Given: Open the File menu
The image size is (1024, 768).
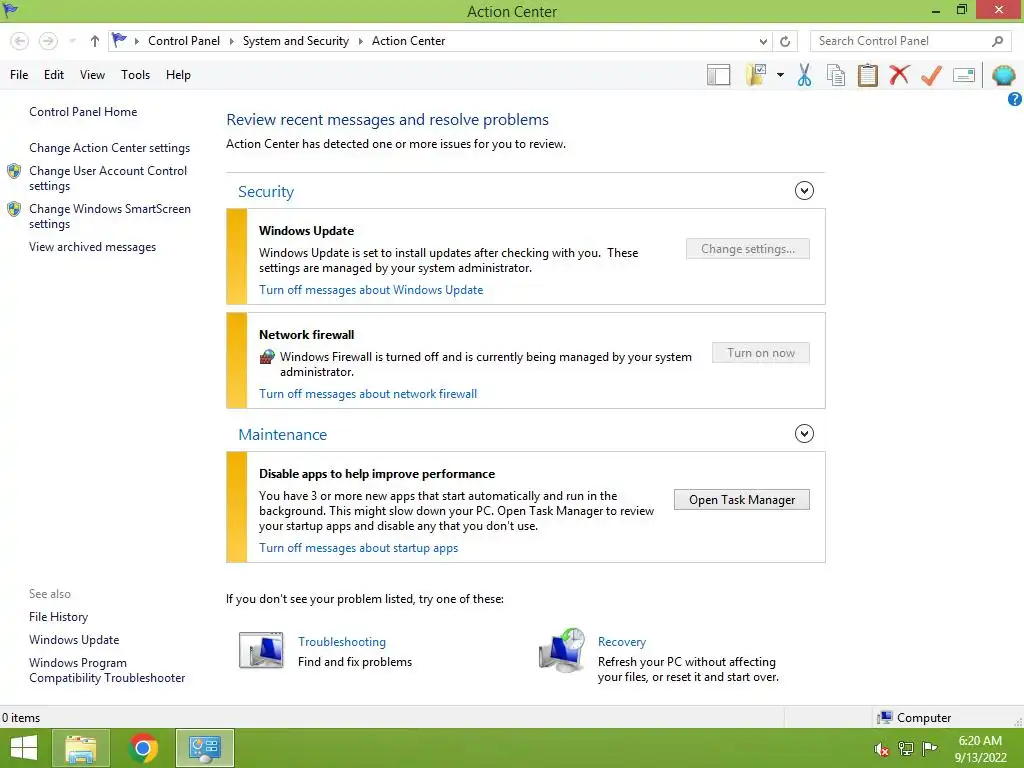Looking at the screenshot, I should (x=19, y=75).
